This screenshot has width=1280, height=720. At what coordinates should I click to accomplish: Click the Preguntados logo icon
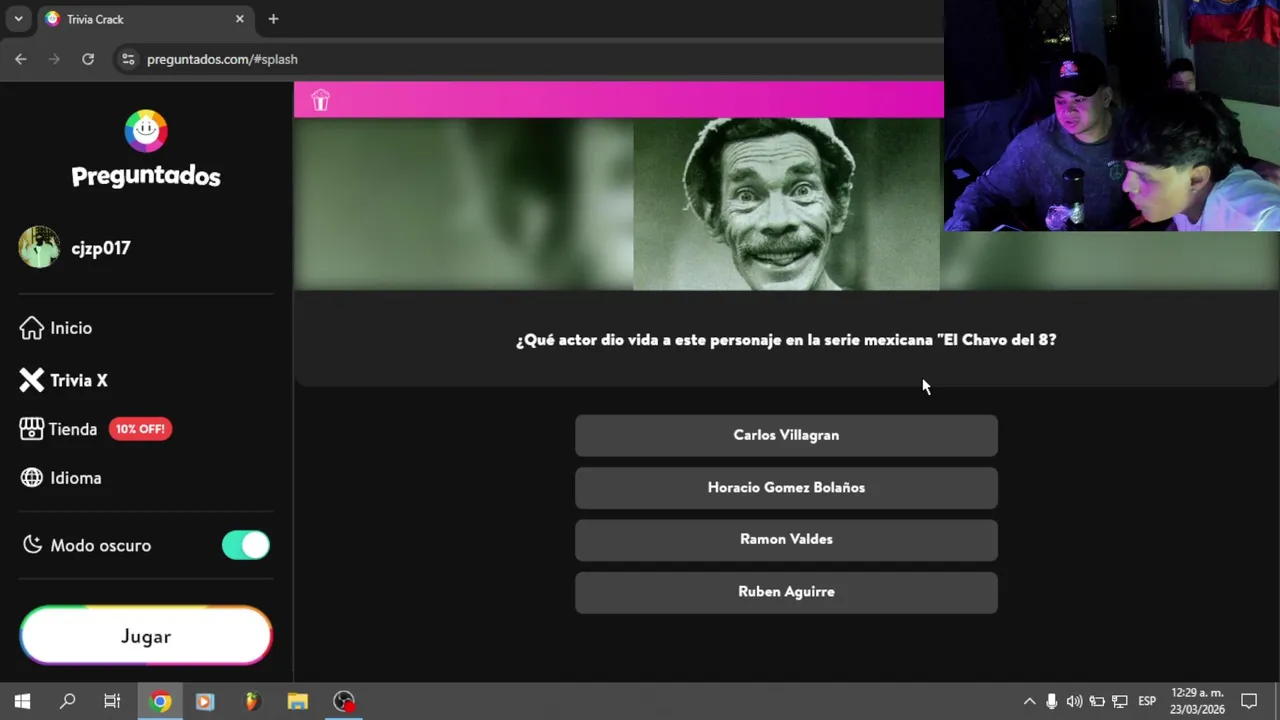pyautogui.click(x=146, y=131)
